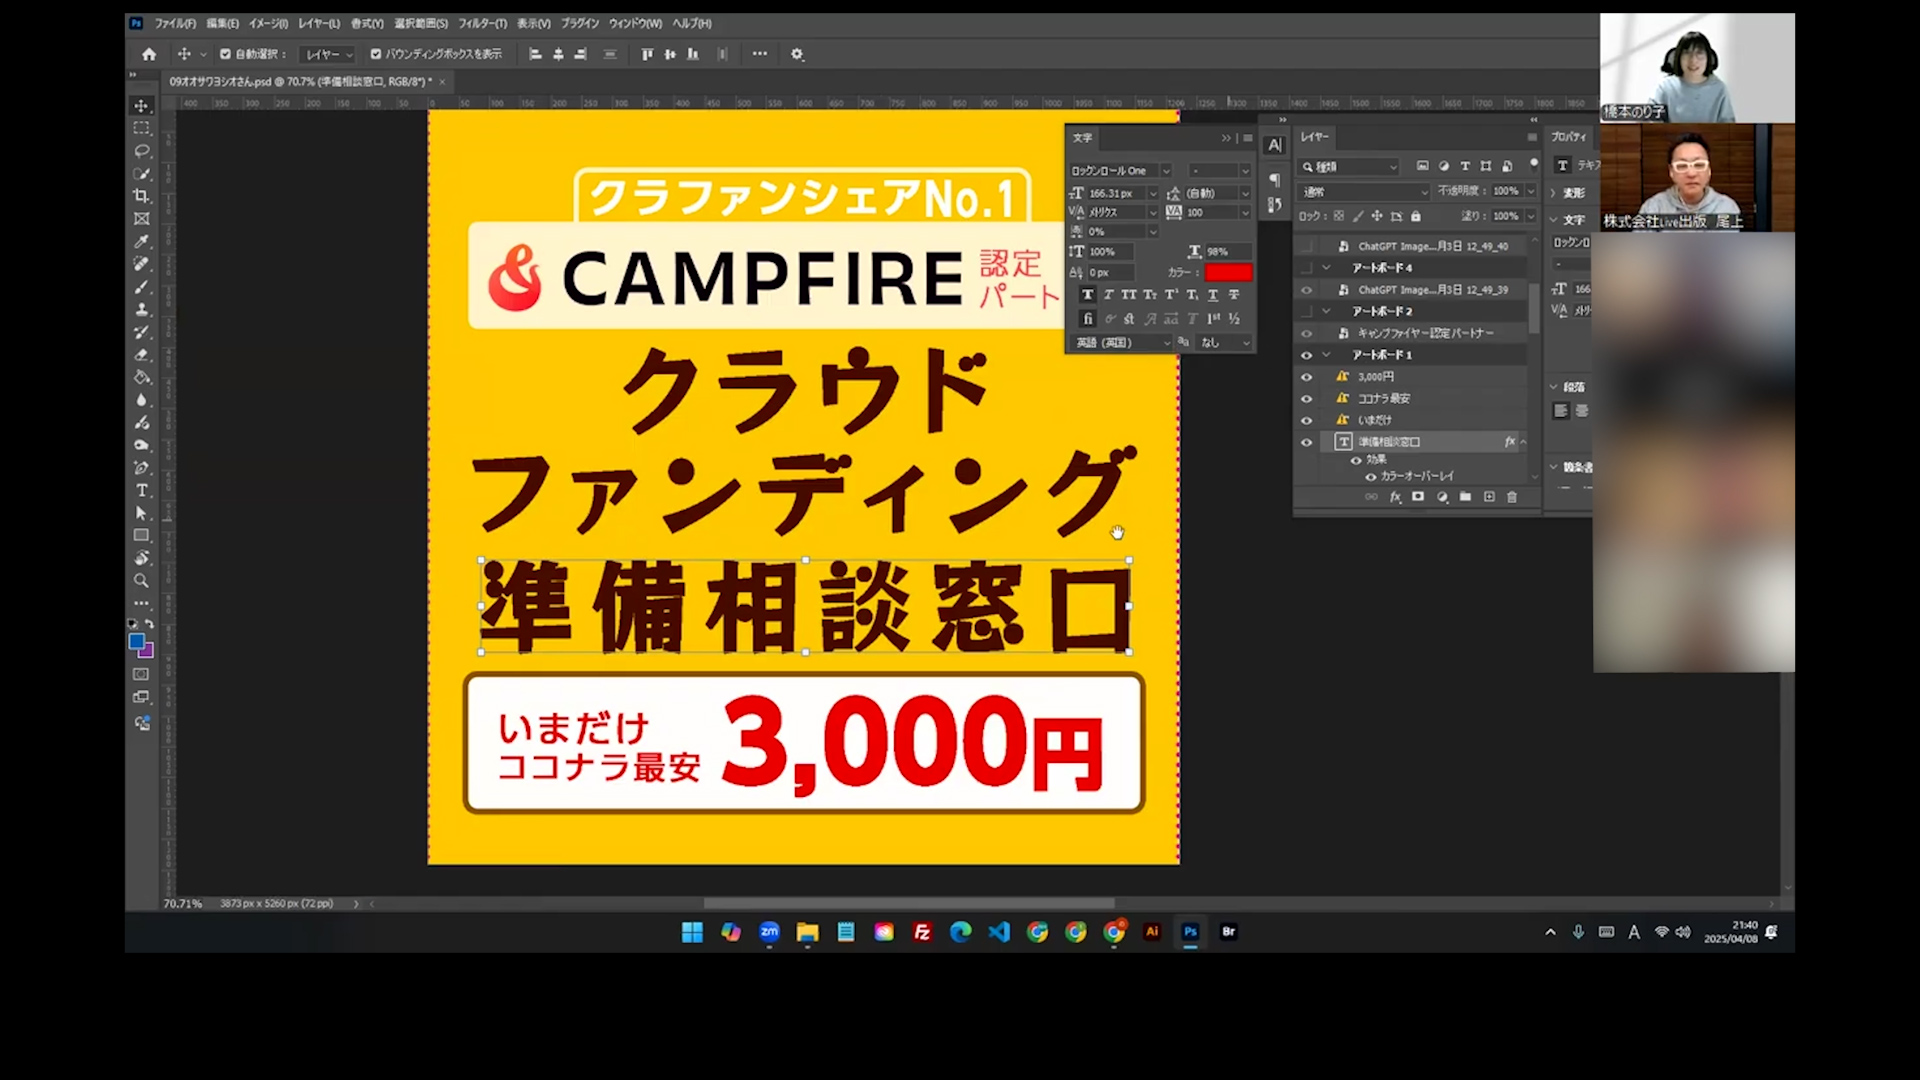
Task: Open the ウィンドウ(W) menu
Action: coord(635,23)
